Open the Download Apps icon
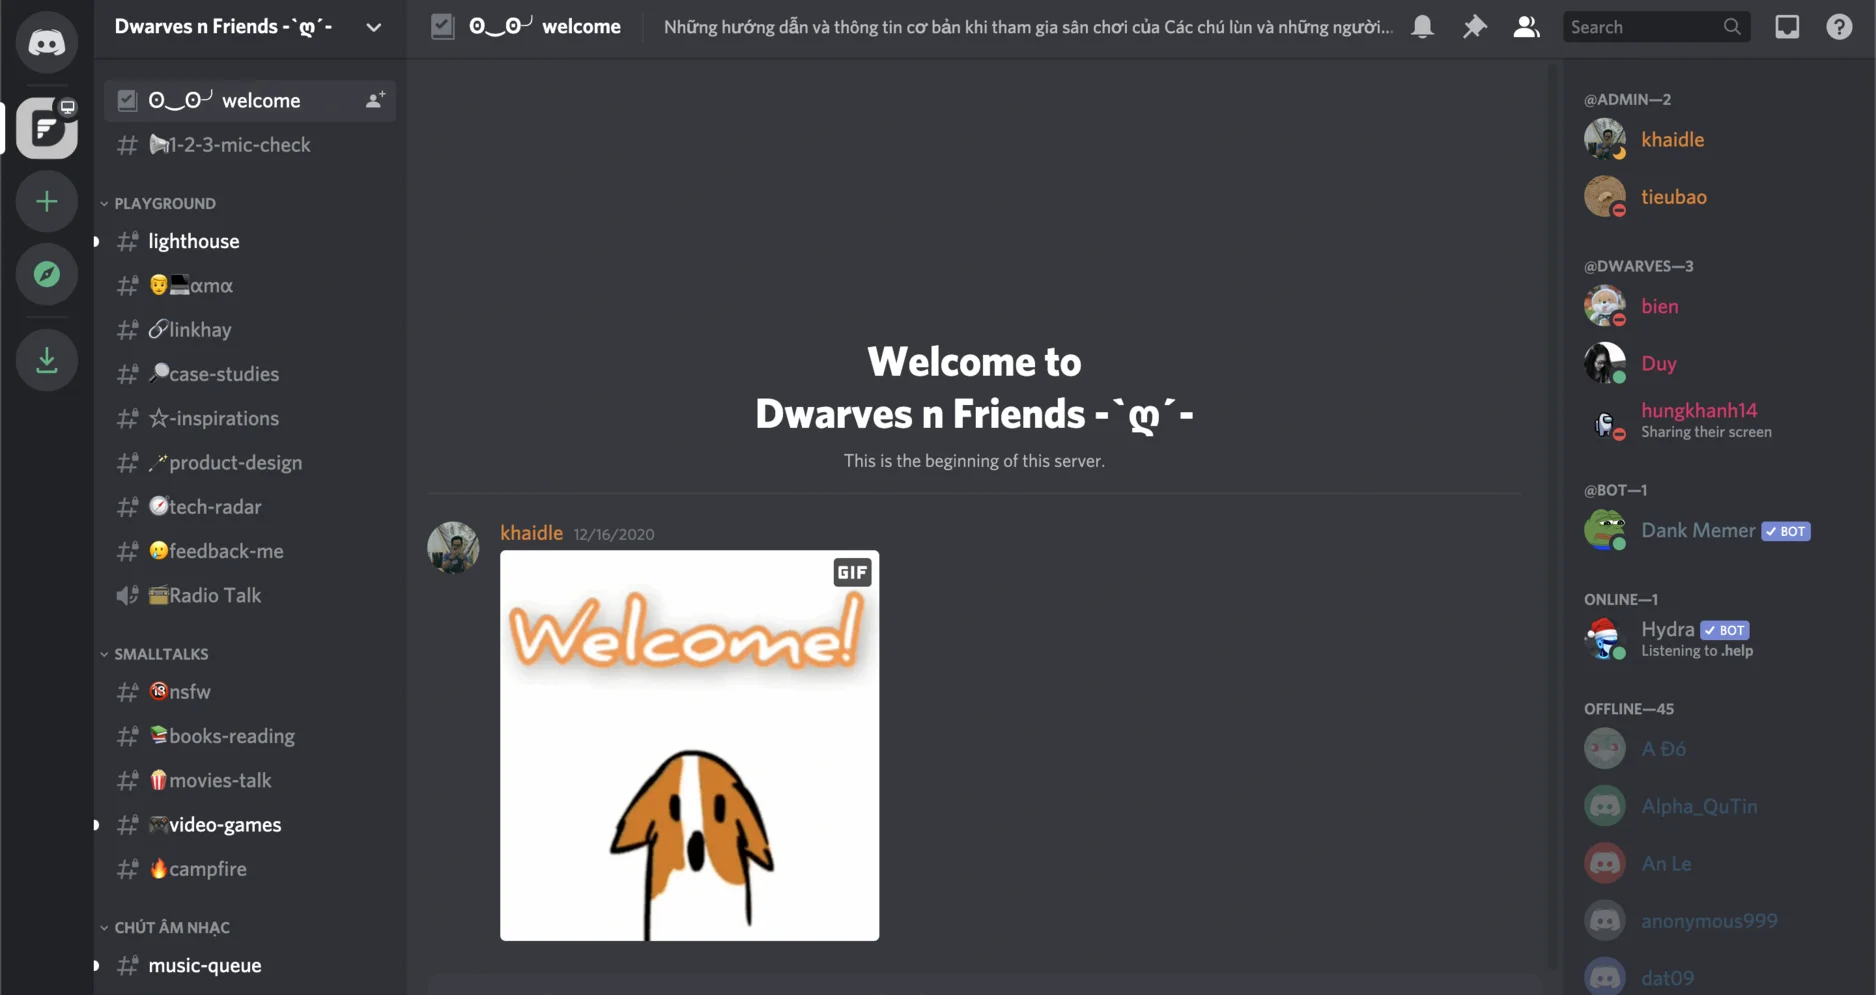Image resolution: width=1876 pixels, height=995 pixels. point(46,360)
